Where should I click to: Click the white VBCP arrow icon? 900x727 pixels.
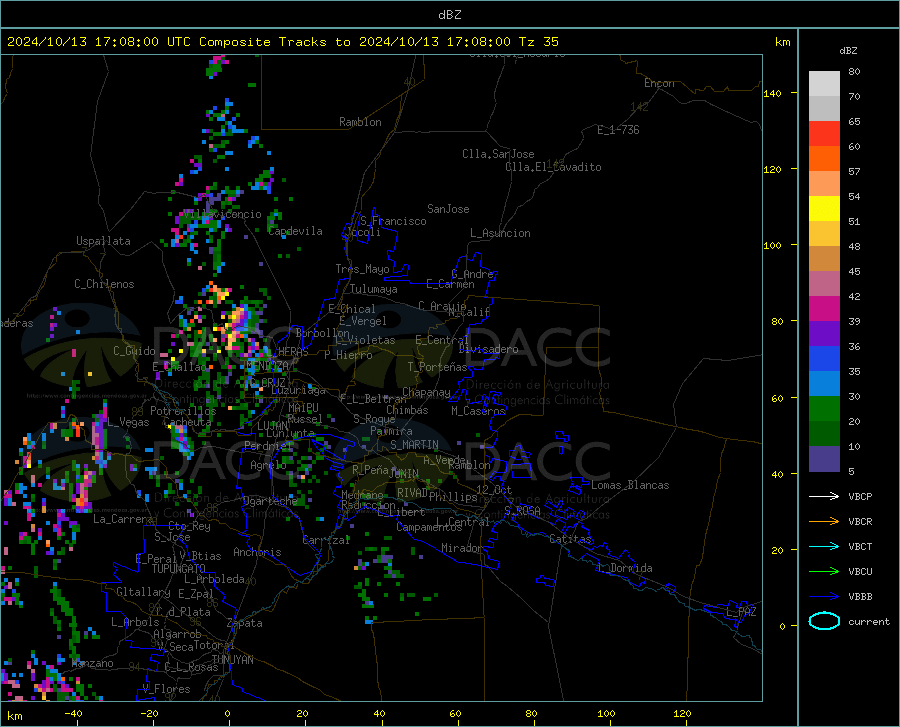[x=824, y=496]
